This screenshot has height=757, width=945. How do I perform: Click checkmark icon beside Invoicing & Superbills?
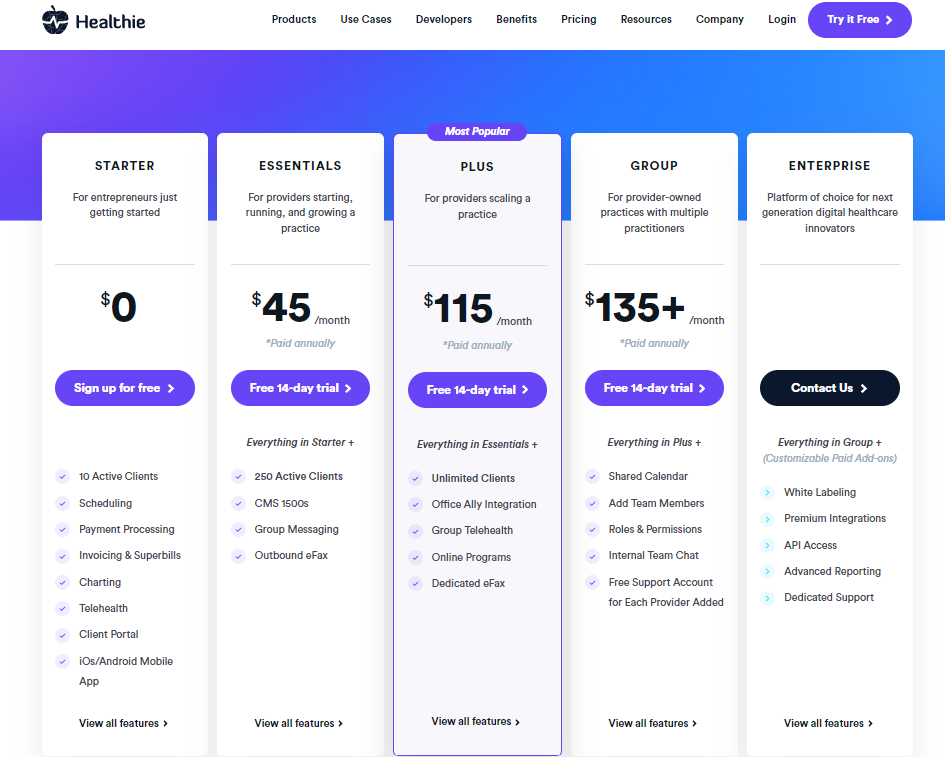click(x=62, y=556)
